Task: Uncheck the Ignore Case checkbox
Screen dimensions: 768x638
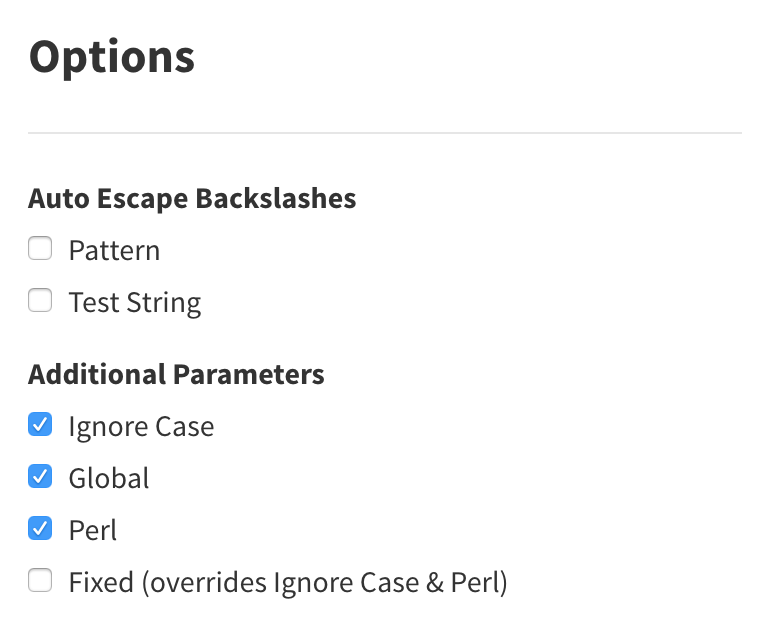Action: tap(40, 426)
